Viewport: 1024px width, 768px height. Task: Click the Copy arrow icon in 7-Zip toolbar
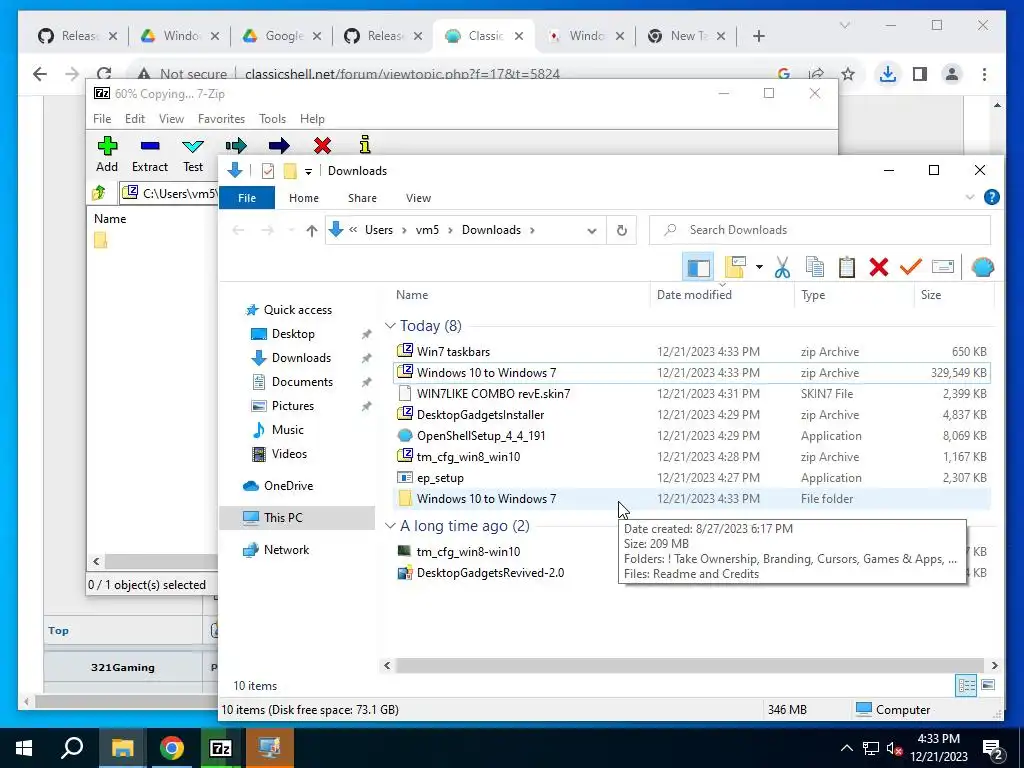[236, 145]
